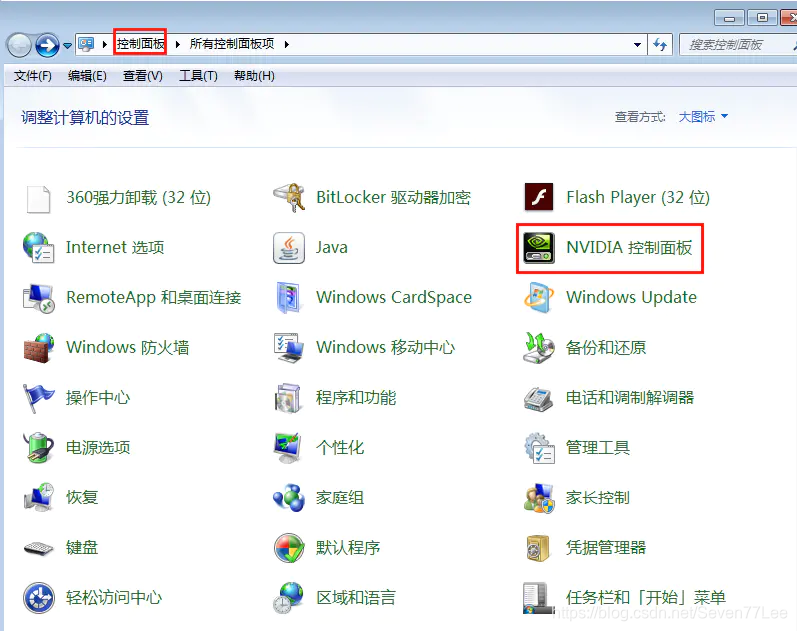This screenshot has width=797, height=631.
Task: Open the 360强力卸载 (32 位) icon
Action: coord(38,198)
